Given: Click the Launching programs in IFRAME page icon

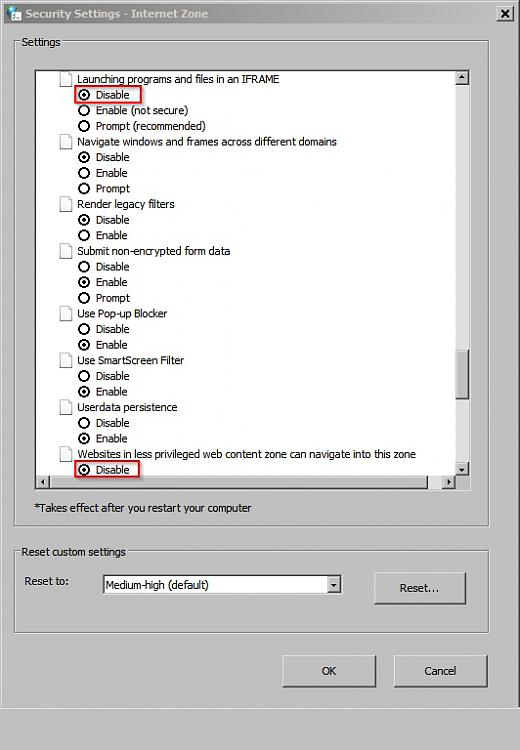Looking at the screenshot, I should click(x=66, y=79).
